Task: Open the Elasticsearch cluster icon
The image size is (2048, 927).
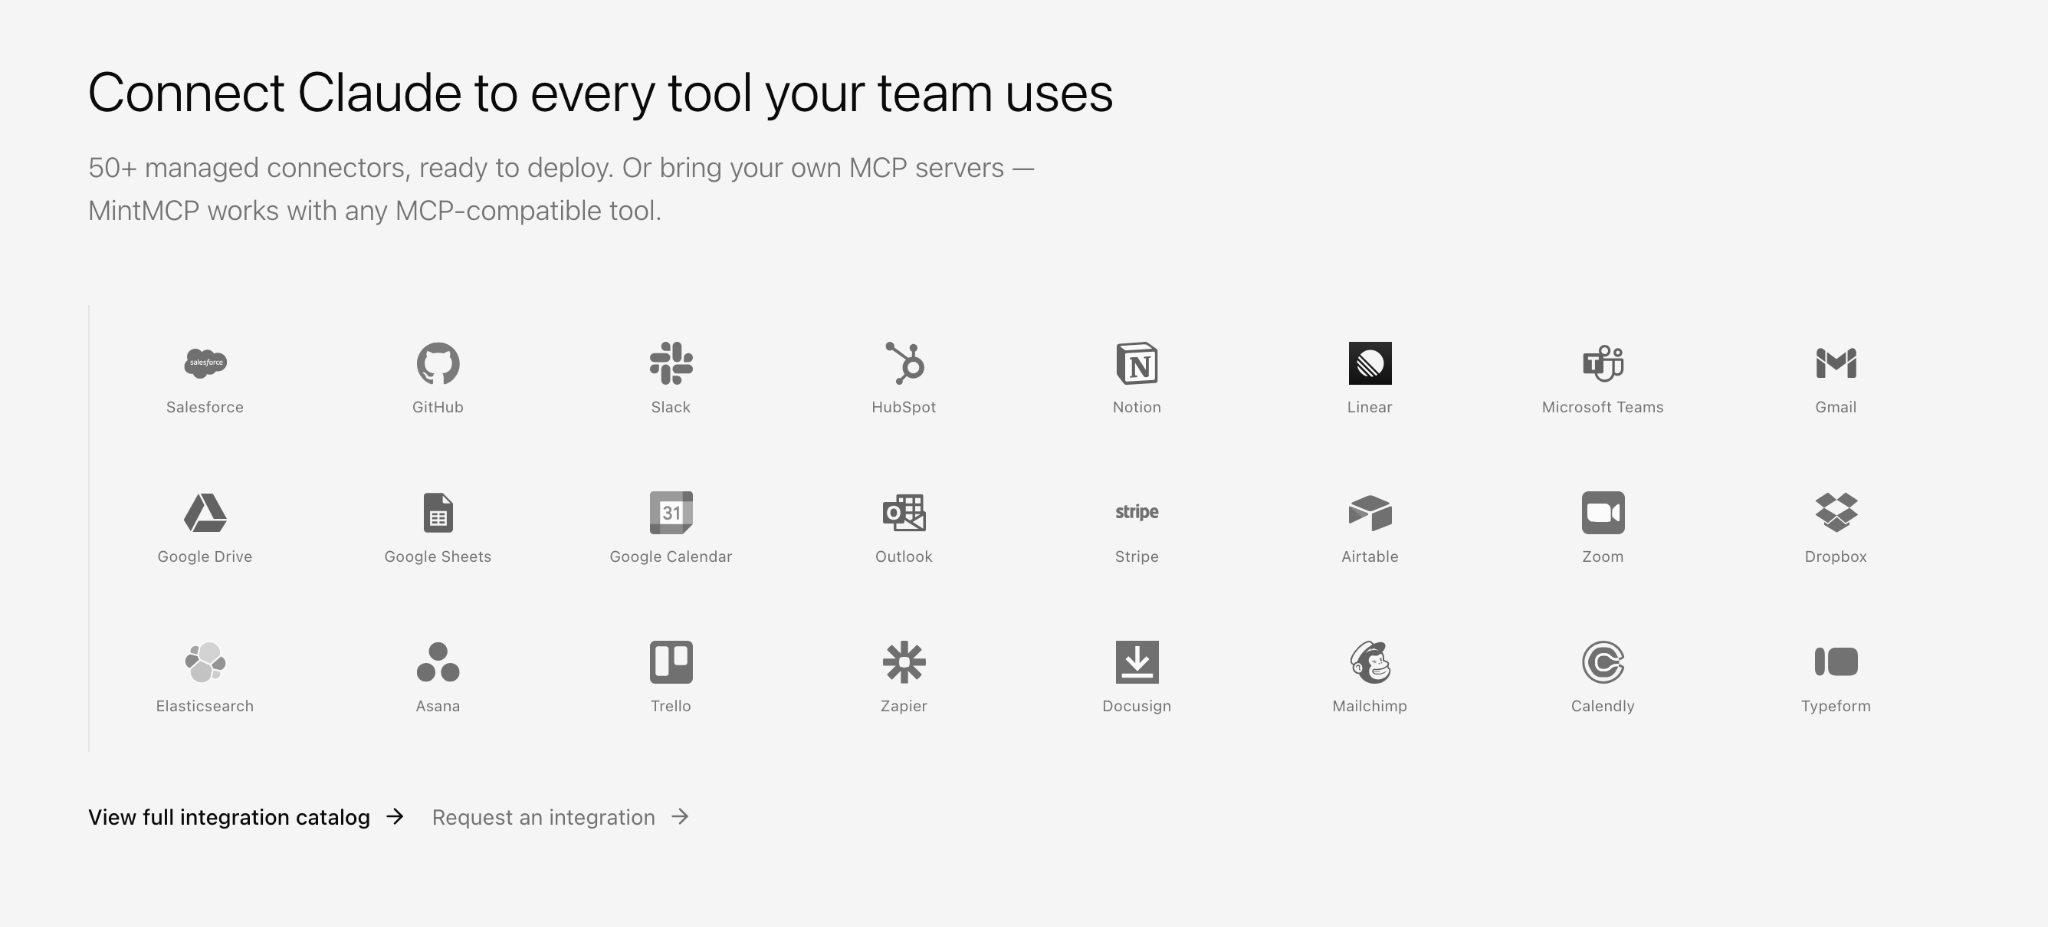Action: [205, 662]
